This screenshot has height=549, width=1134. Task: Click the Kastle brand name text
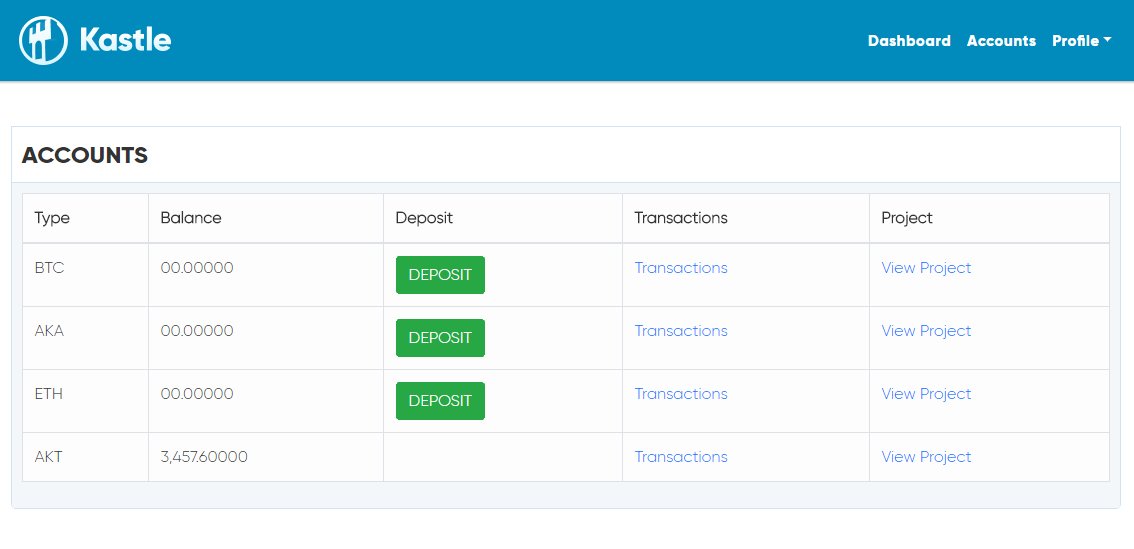125,40
